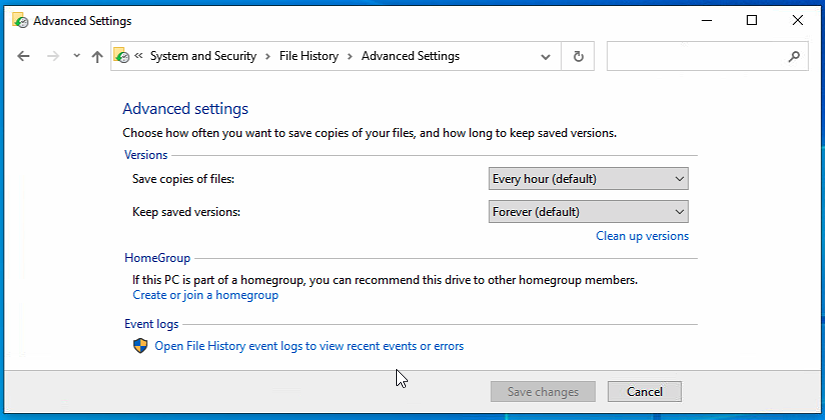Select System and Security in breadcrumb
Image resolution: width=825 pixels, height=420 pixels.
click(x=203, y=57)
